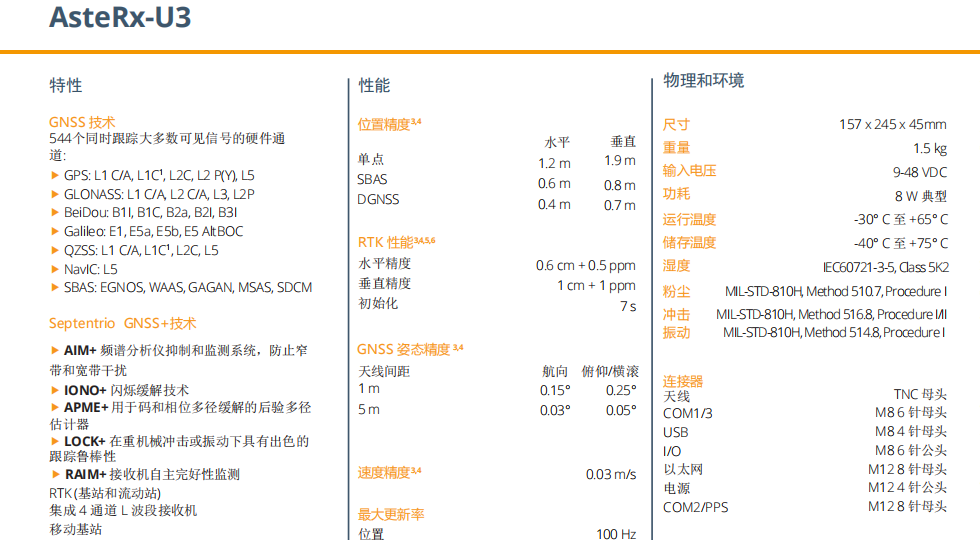Click the RTK 性能 subheading
Viewport: 980px width, 540px height.
pyautogui.click(x=396, y=242)
